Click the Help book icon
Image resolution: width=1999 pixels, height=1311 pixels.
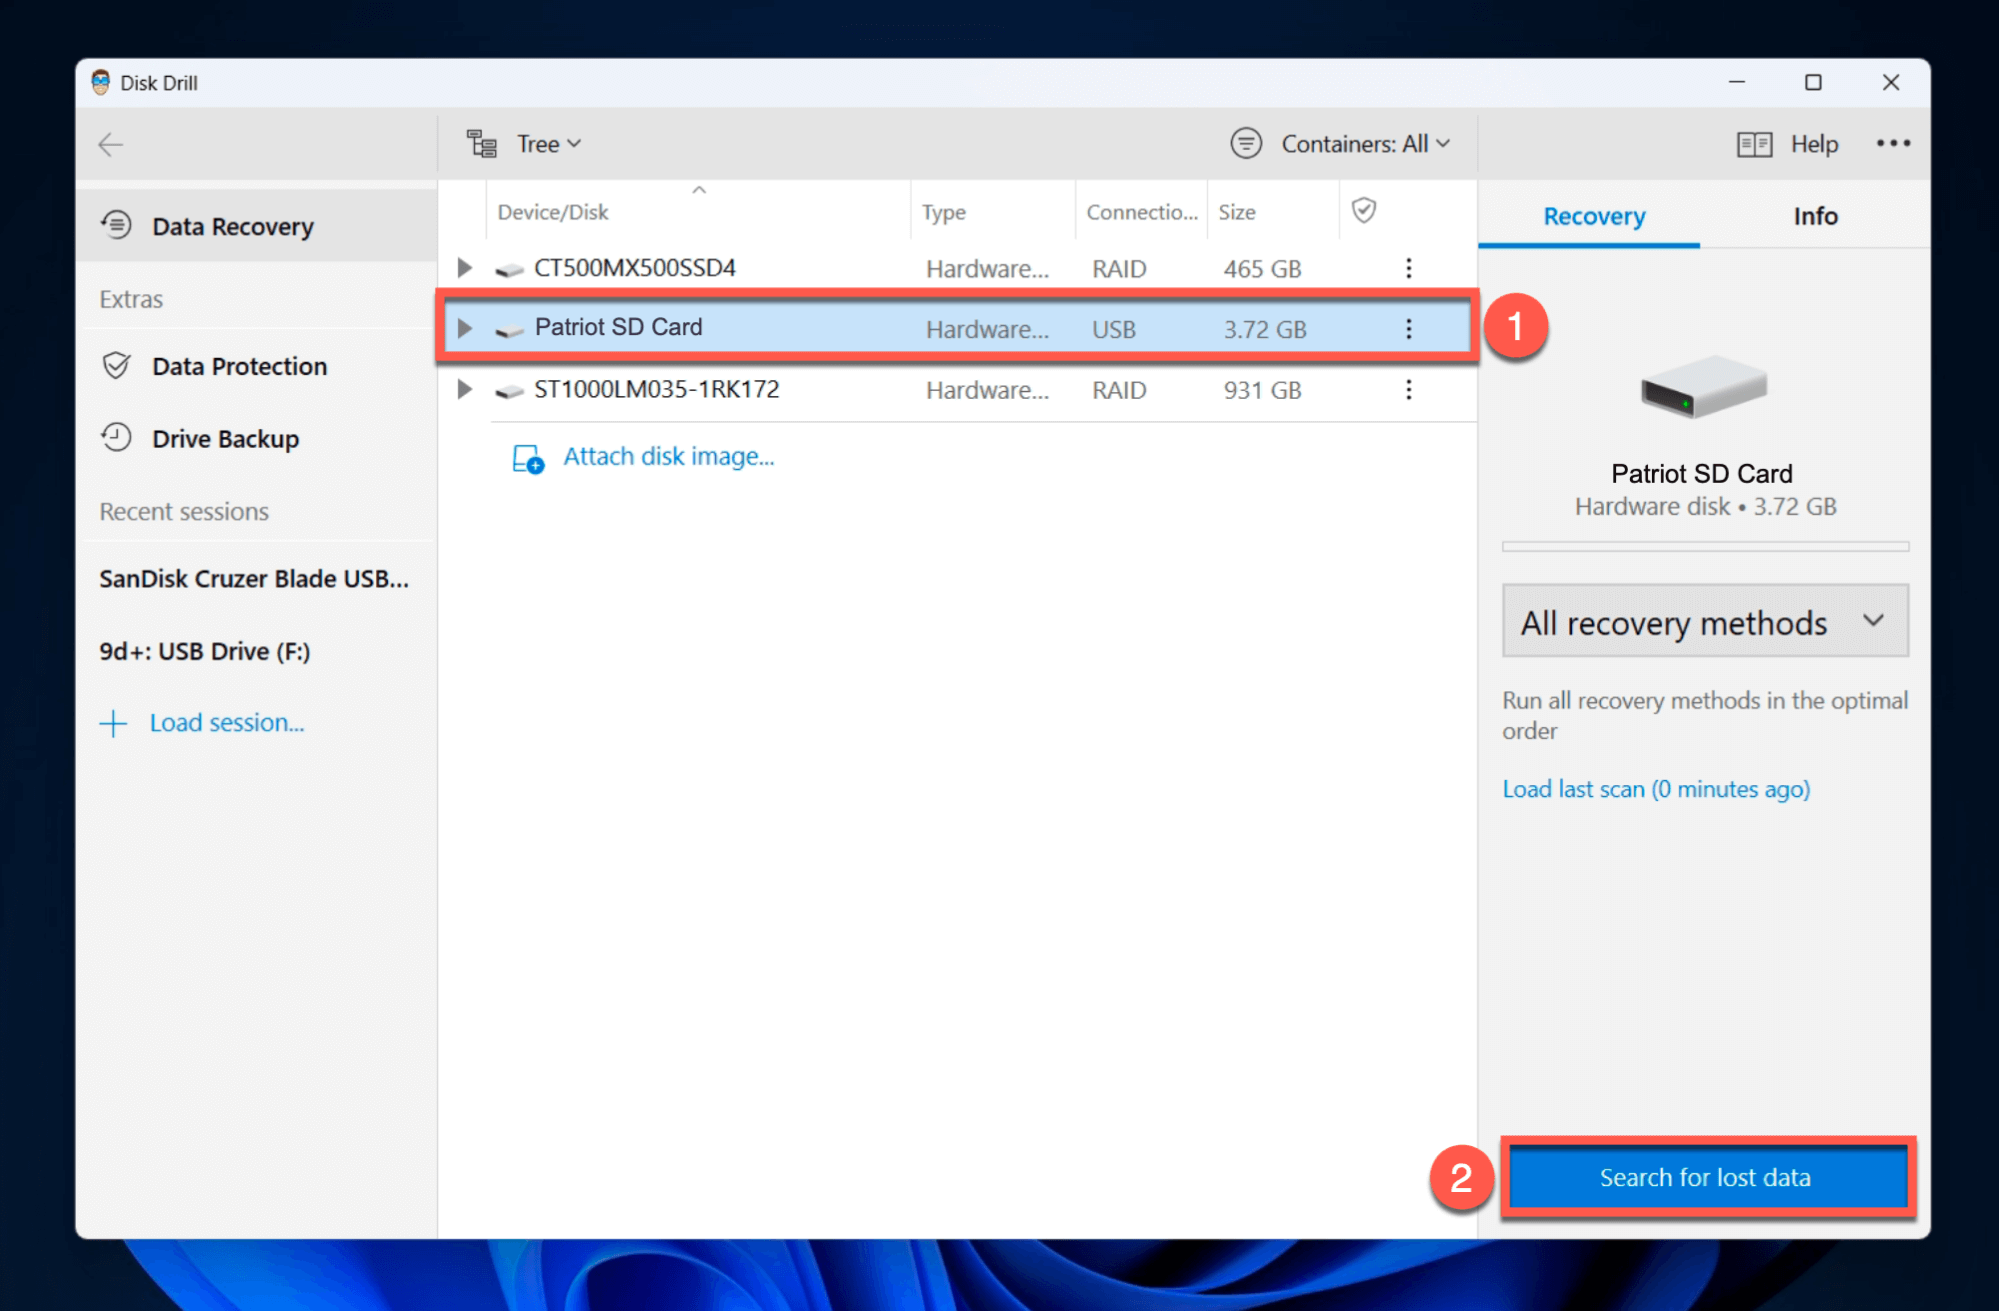(x=1754, y=144)
